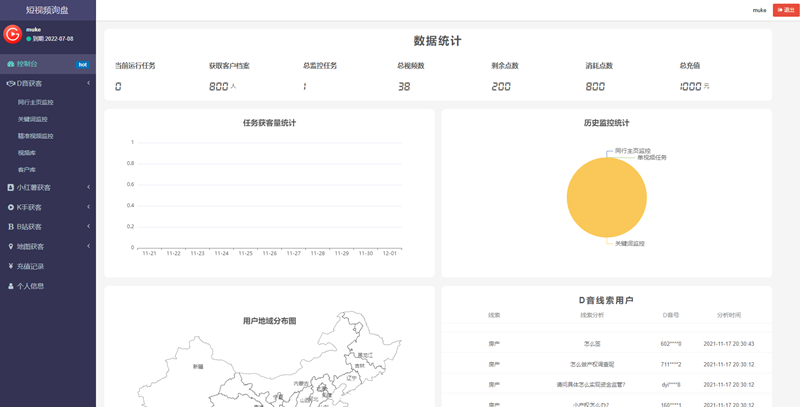The width and height of the screenshot is (800, 407).
Task: Click the 小红薯获客 sidebar icon
Action: coord(10,187)
